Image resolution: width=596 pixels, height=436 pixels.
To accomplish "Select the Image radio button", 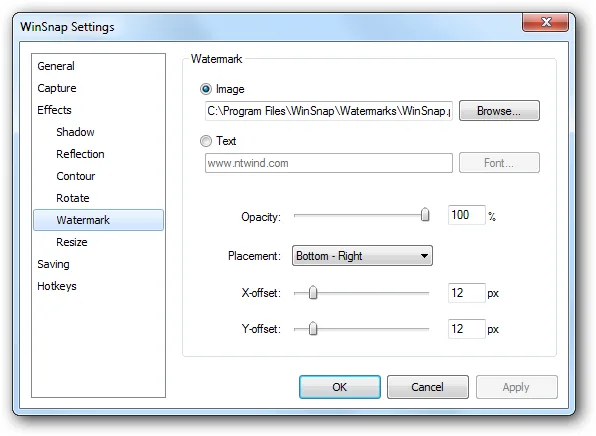I will tap(206, 89).
